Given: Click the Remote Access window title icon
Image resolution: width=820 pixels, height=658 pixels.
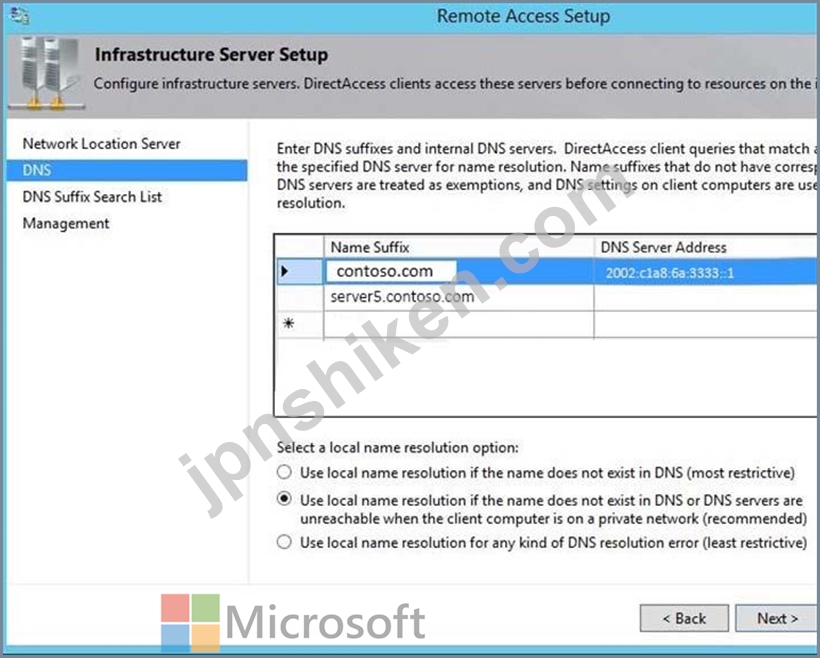Looking at the screenshot, I should [x=19, y=16].
